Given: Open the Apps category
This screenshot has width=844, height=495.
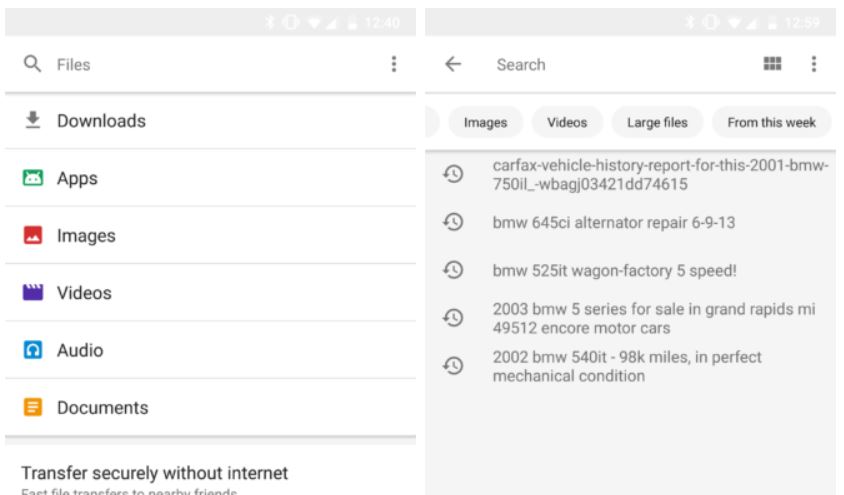Looking at the screenshot, I should point(76,179).
